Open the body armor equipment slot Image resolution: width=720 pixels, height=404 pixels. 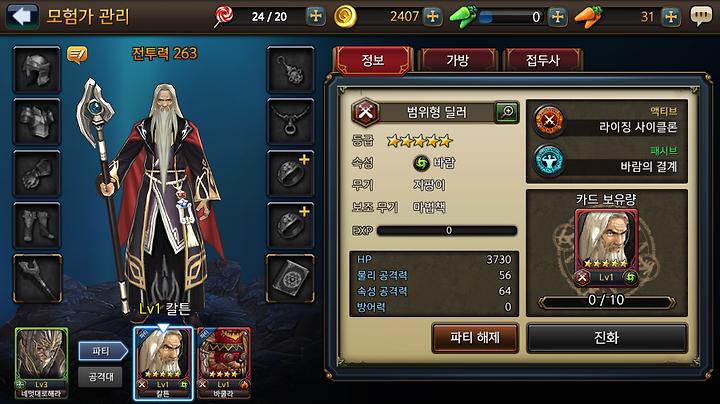pos(37,122)
